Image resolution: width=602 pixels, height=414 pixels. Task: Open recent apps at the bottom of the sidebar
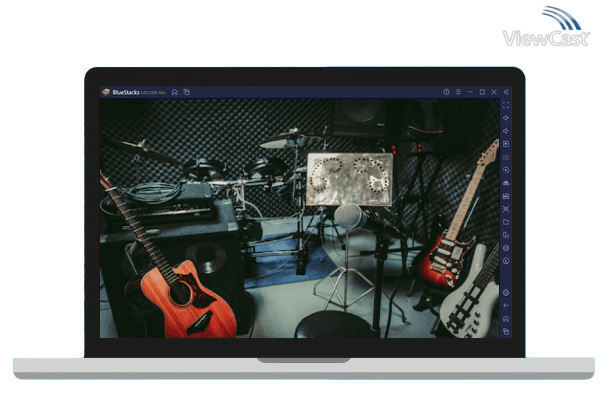tap(506, 331)
